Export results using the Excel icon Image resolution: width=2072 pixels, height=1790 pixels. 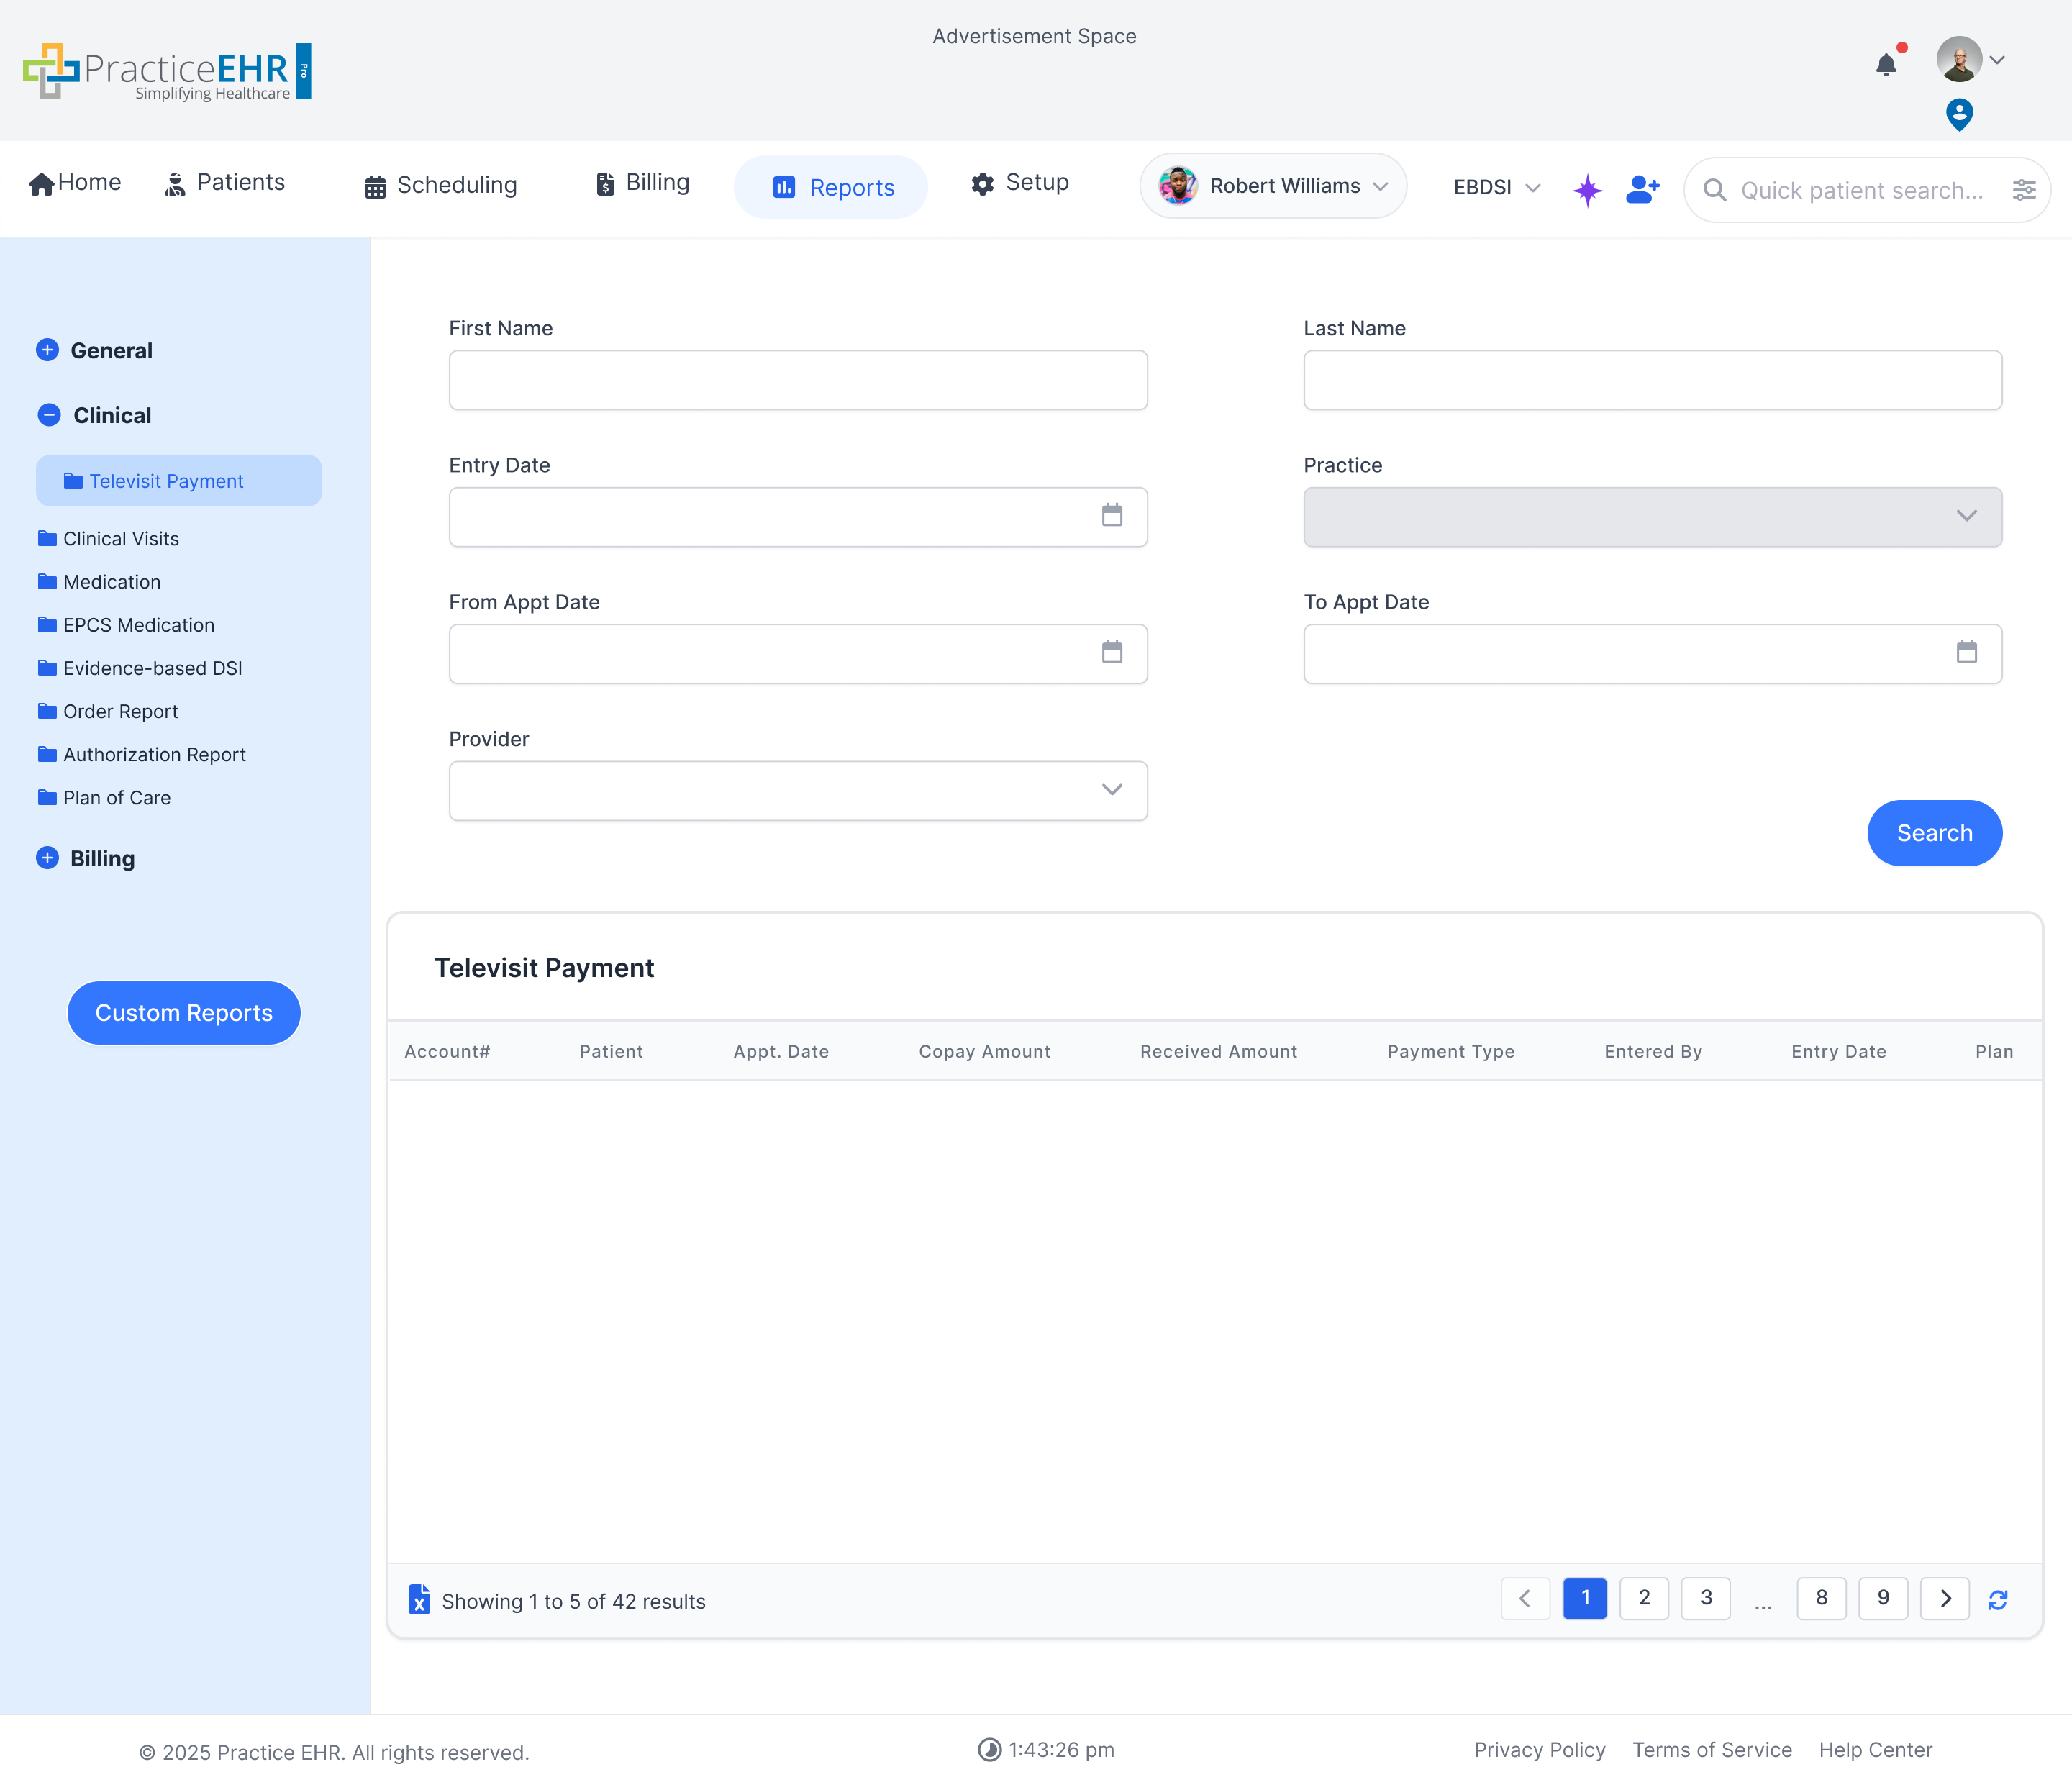[419, 1600]
